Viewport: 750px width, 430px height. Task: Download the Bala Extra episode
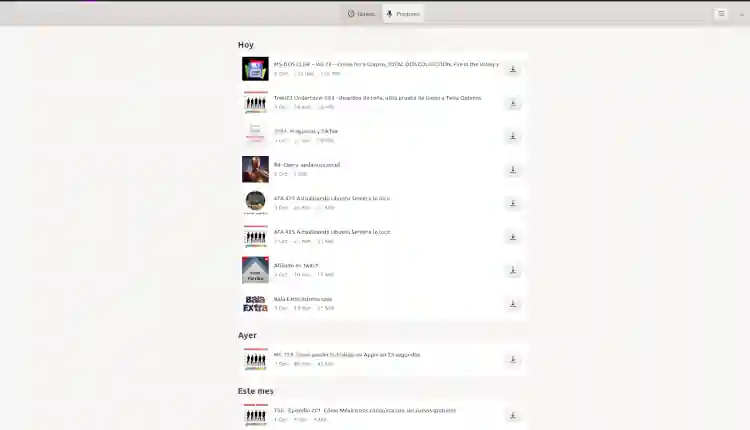[513, 304]
